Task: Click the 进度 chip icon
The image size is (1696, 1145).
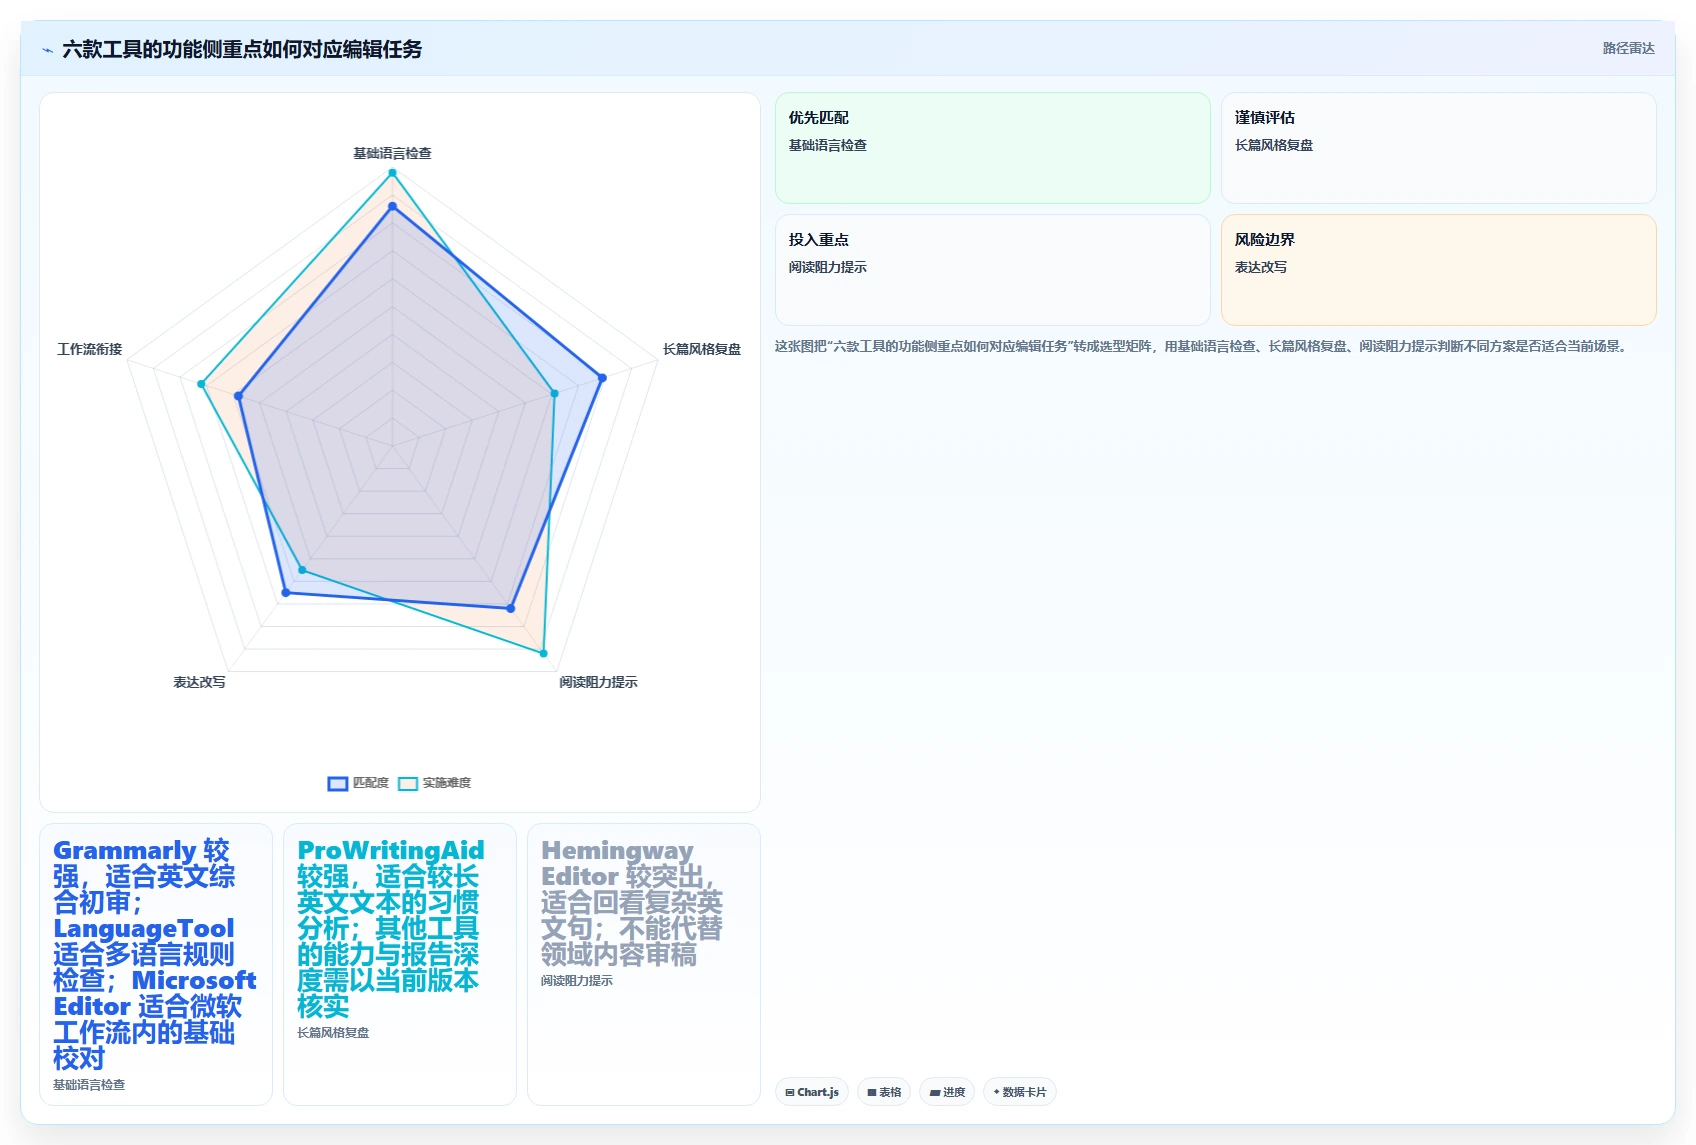Action: click(934, 1092)
